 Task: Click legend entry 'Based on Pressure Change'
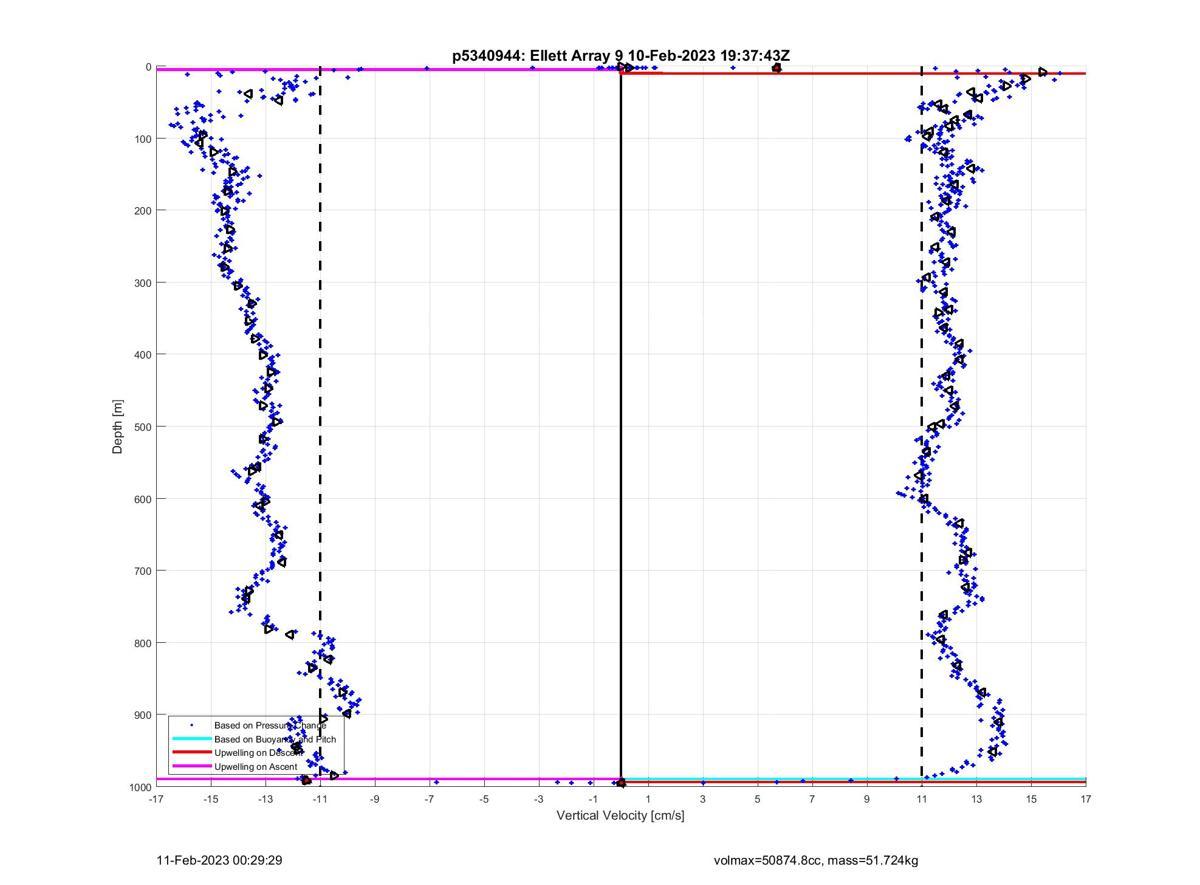point(270,725)
